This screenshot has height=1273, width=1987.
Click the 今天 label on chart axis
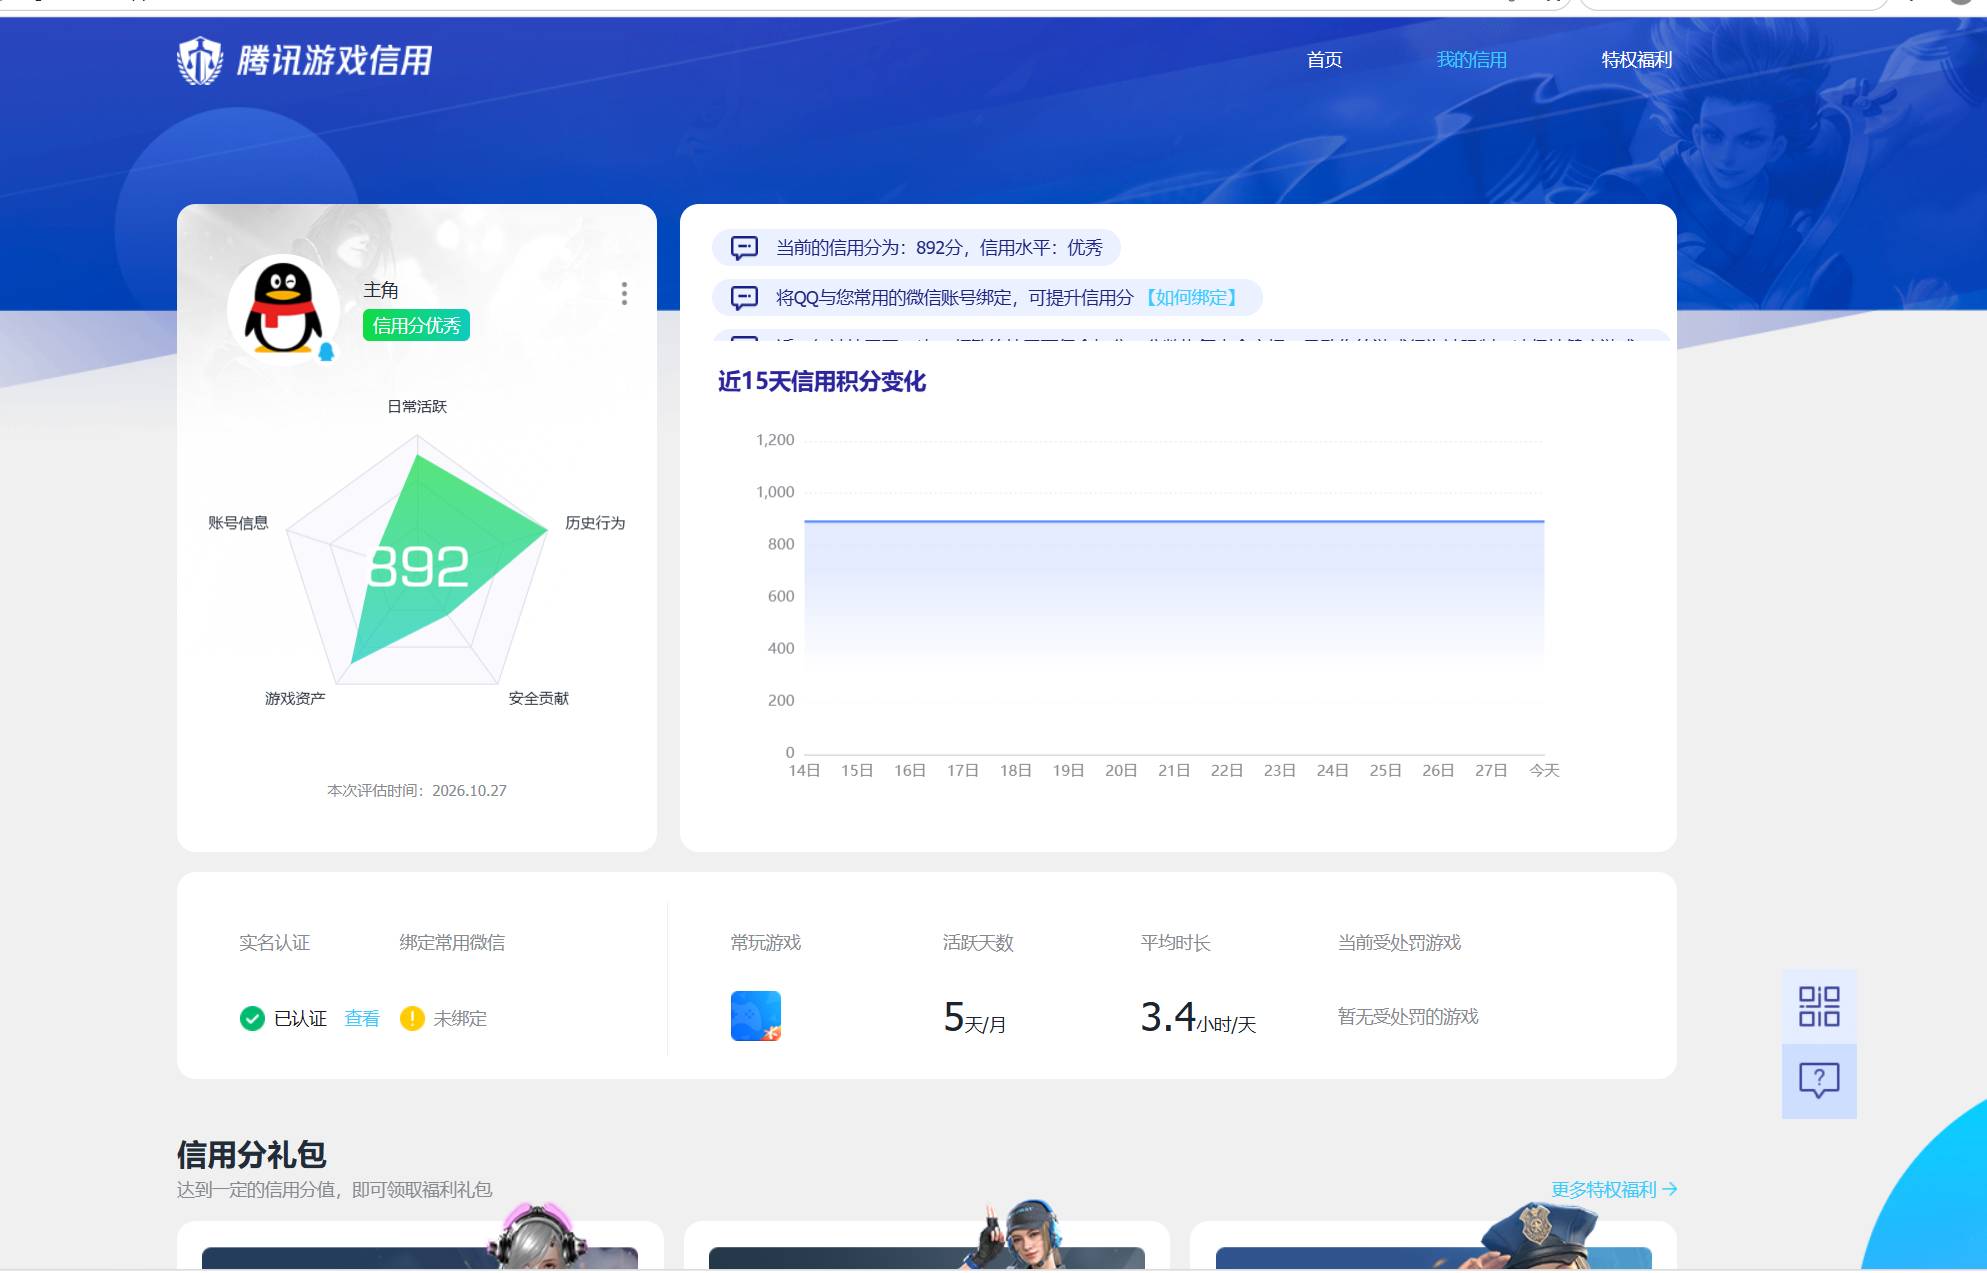point(1544,770)
